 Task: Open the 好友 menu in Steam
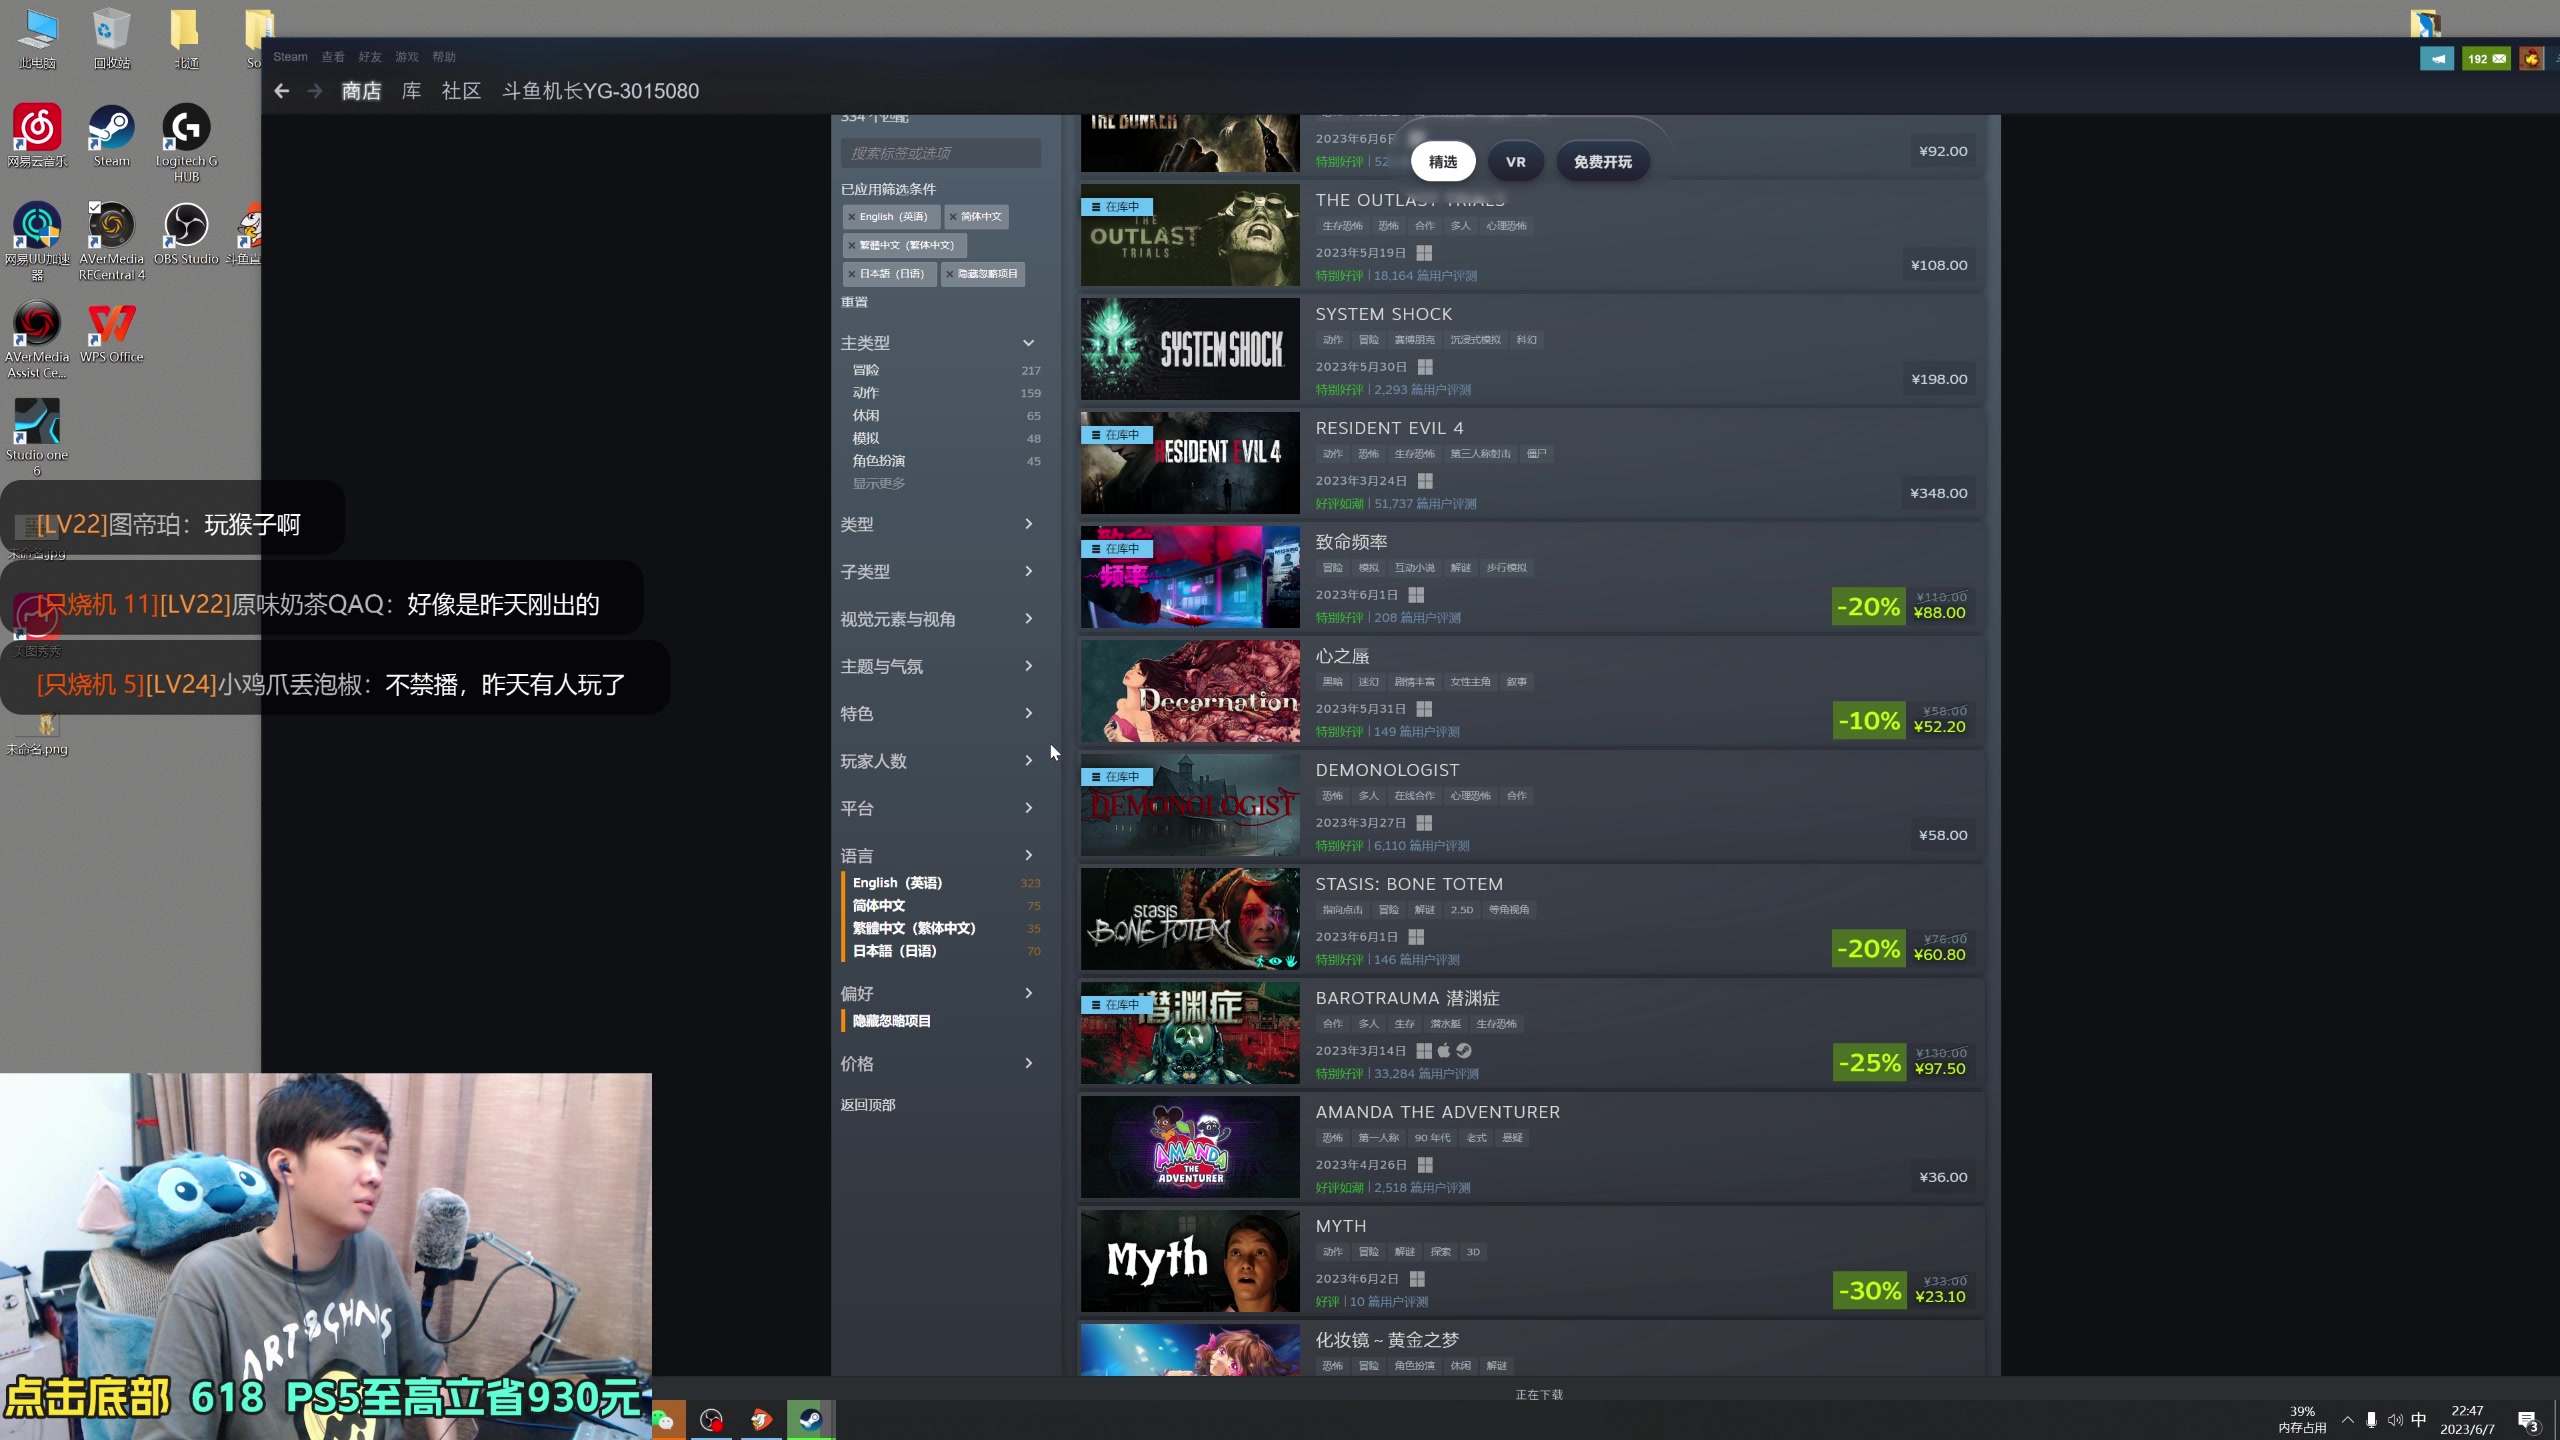[x=369, y=57]
